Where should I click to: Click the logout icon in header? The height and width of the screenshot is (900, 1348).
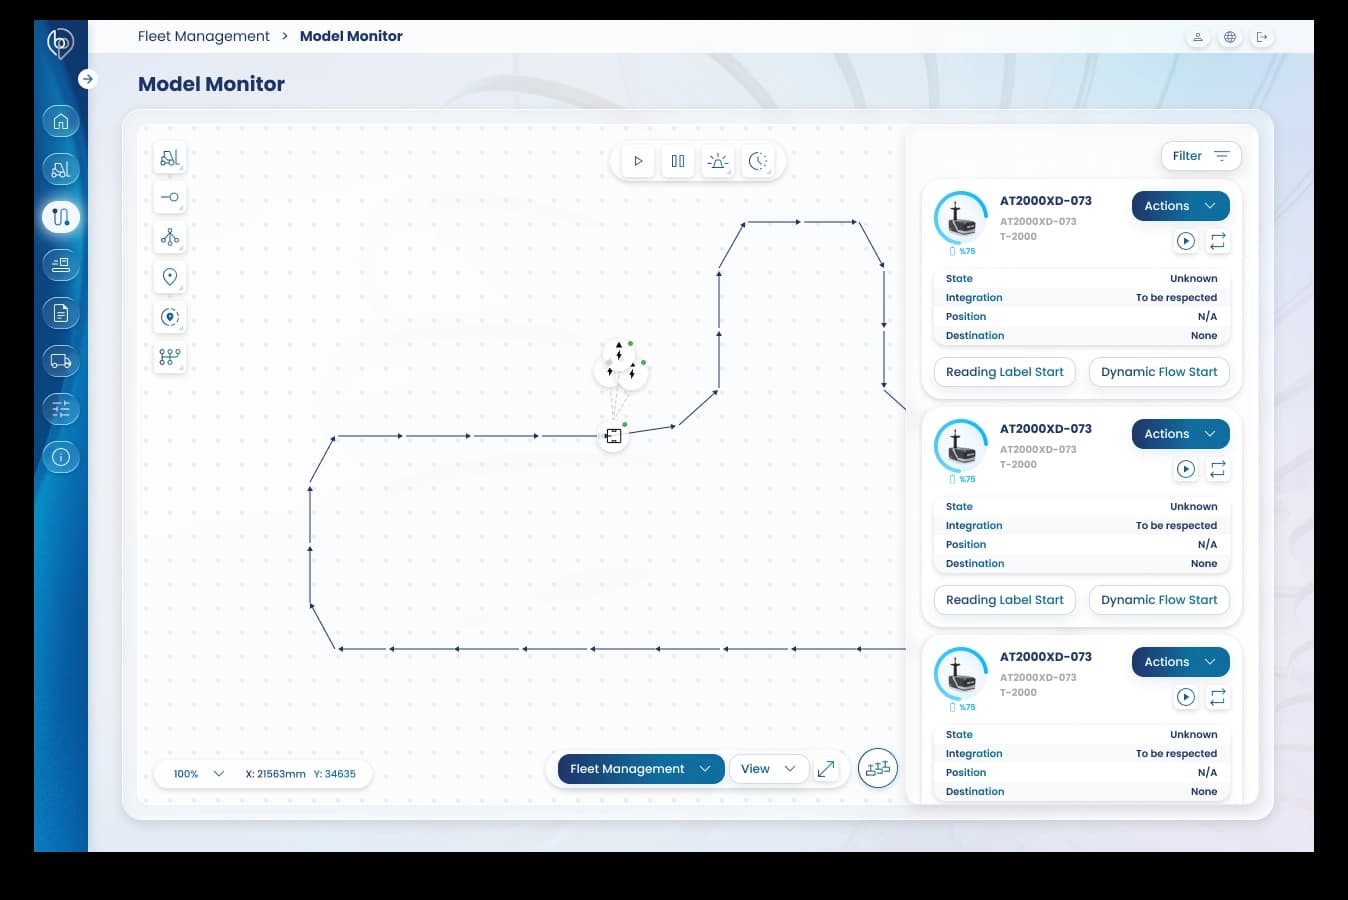(x=1262, y=37)
